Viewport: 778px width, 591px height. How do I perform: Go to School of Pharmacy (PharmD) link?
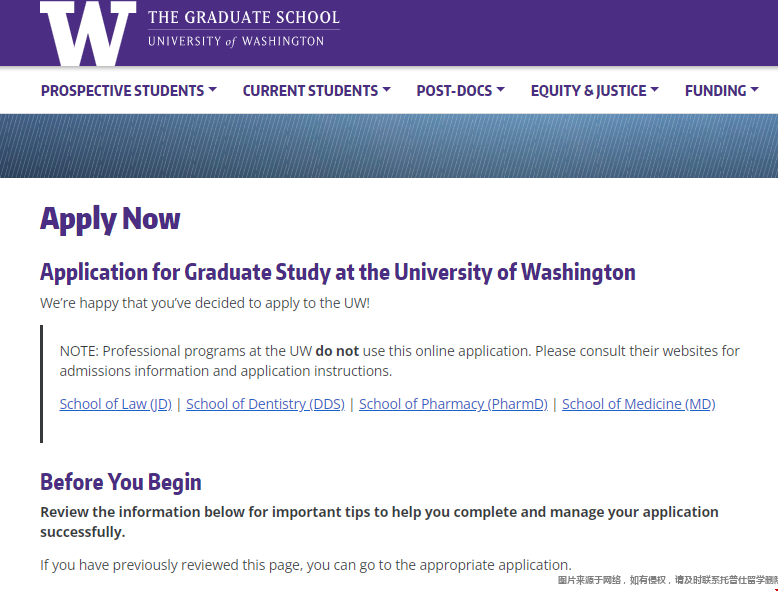tap(454, 404)
